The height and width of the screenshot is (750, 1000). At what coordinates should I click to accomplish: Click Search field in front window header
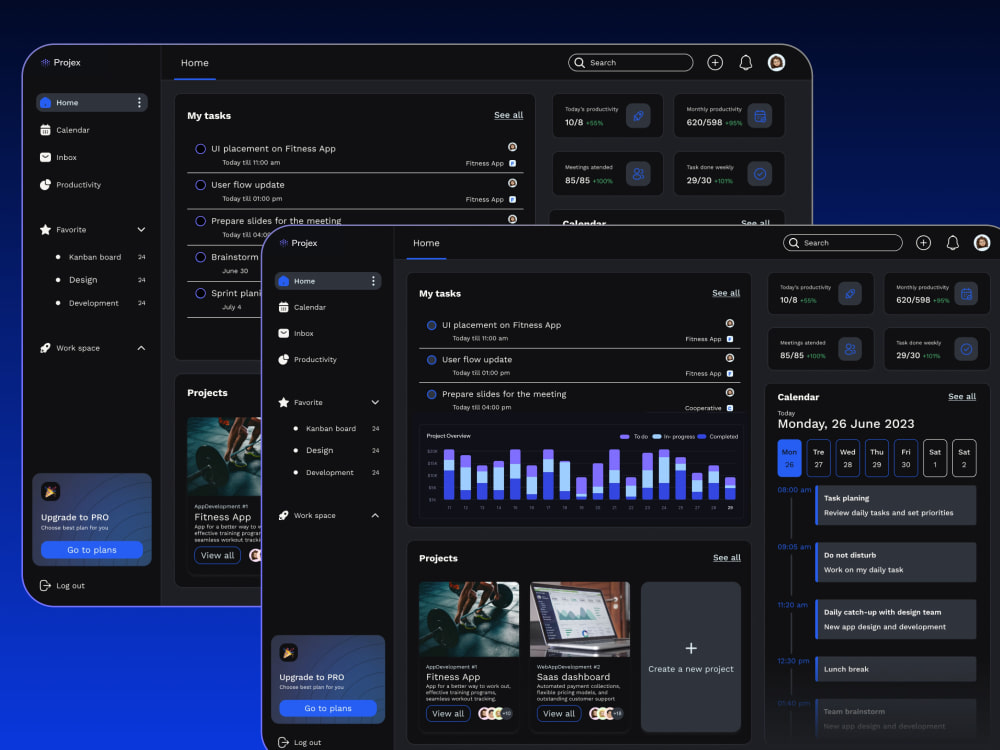pos(842,243)
